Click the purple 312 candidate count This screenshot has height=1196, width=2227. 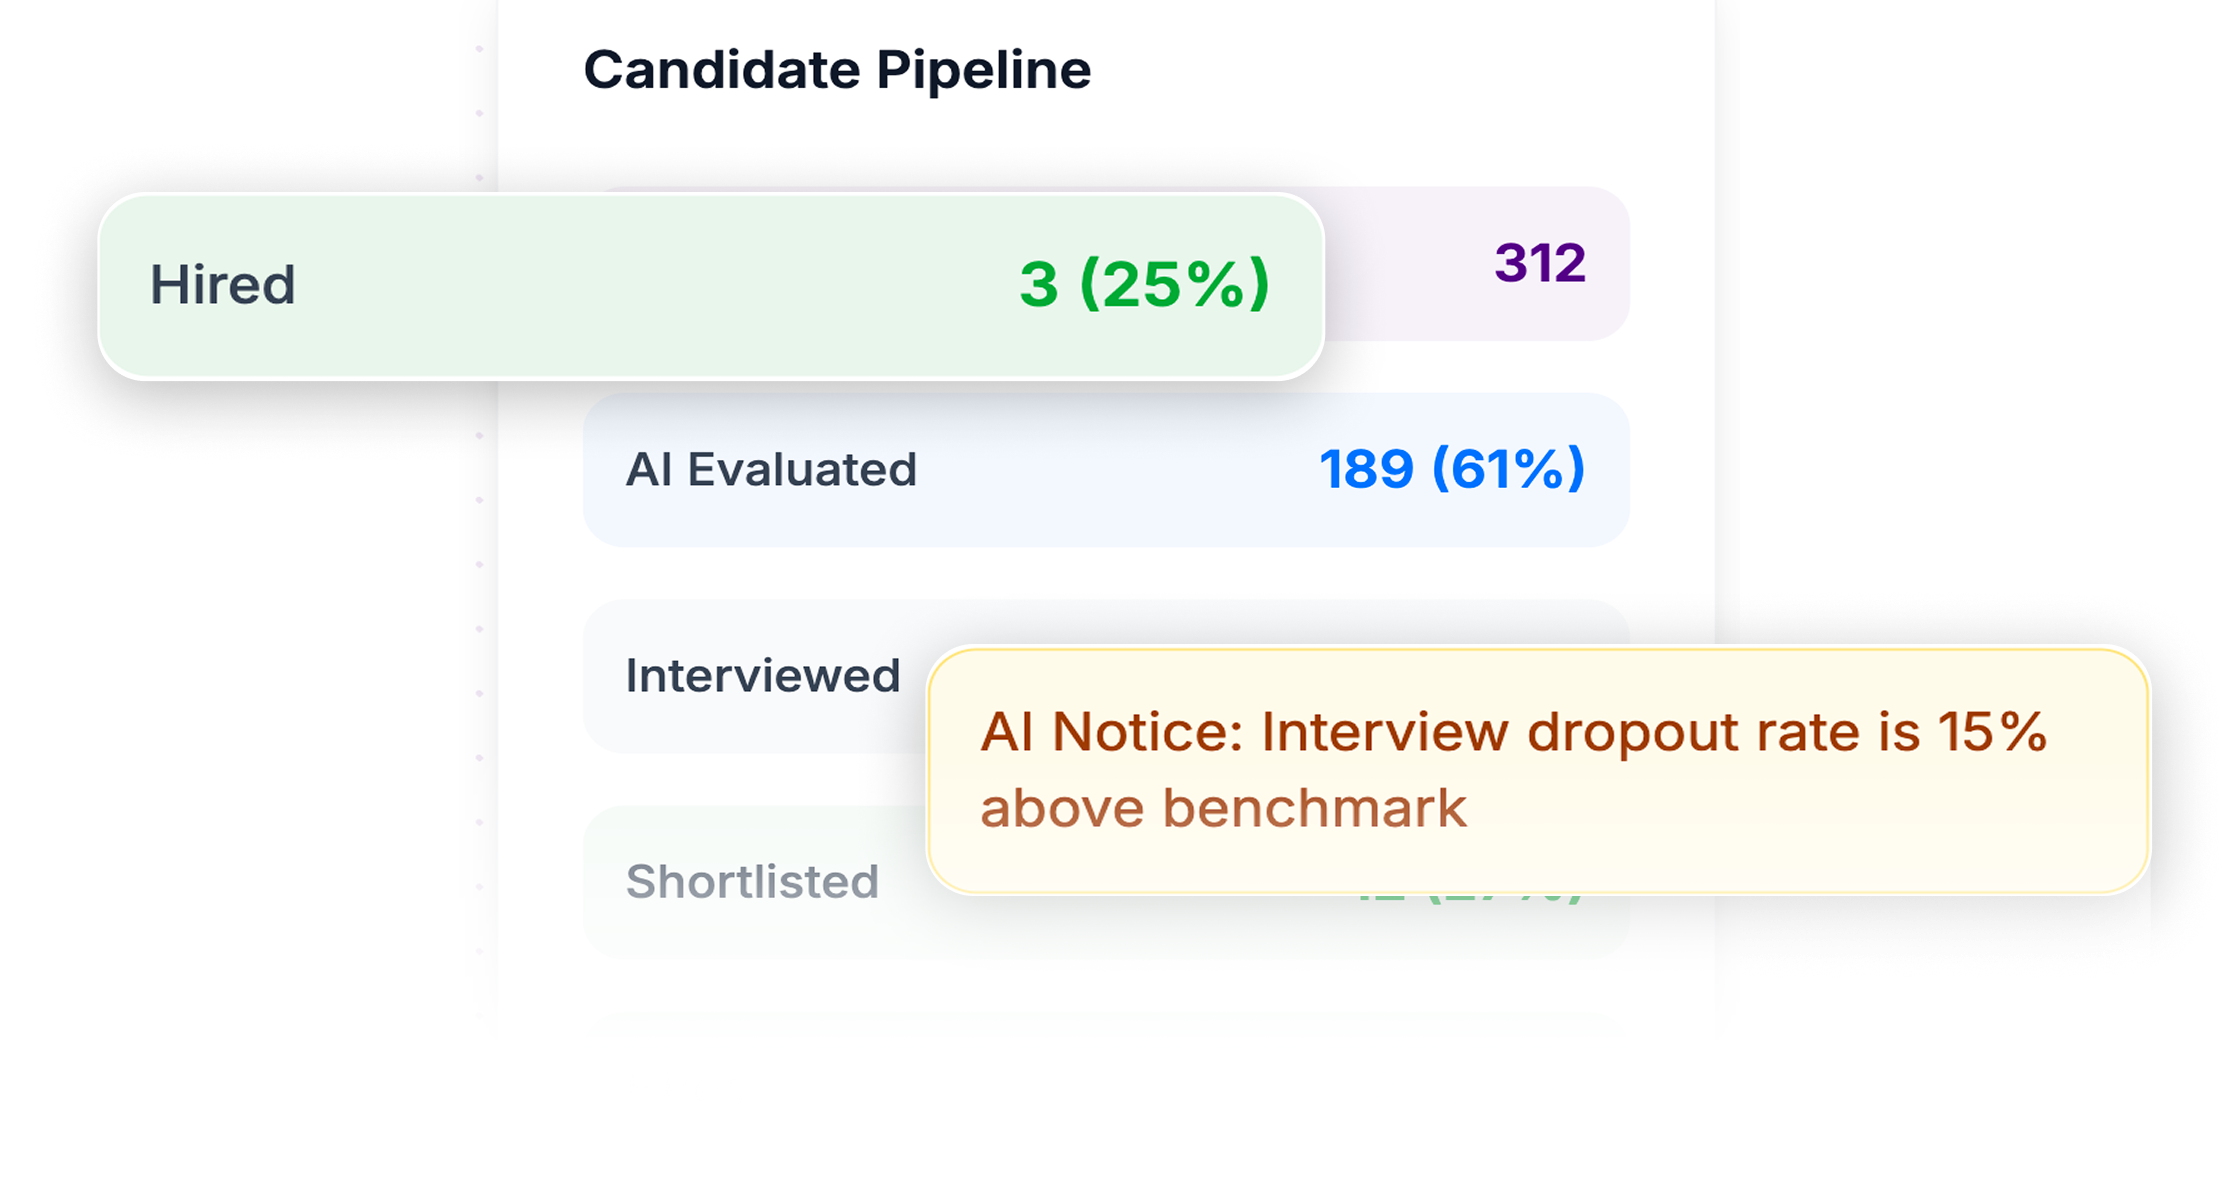tap(1539, 263)
